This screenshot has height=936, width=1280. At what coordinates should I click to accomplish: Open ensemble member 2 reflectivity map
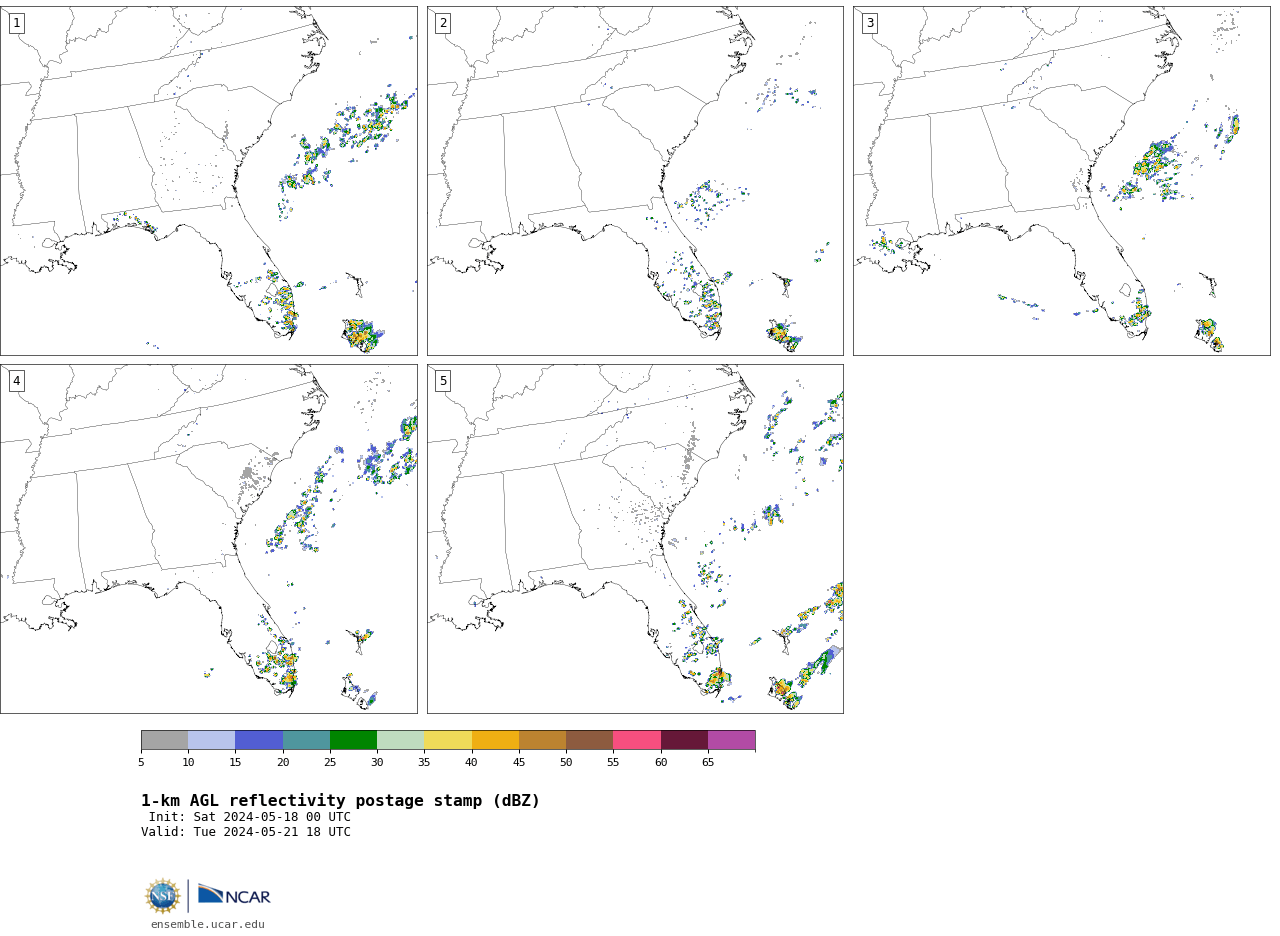635,181
